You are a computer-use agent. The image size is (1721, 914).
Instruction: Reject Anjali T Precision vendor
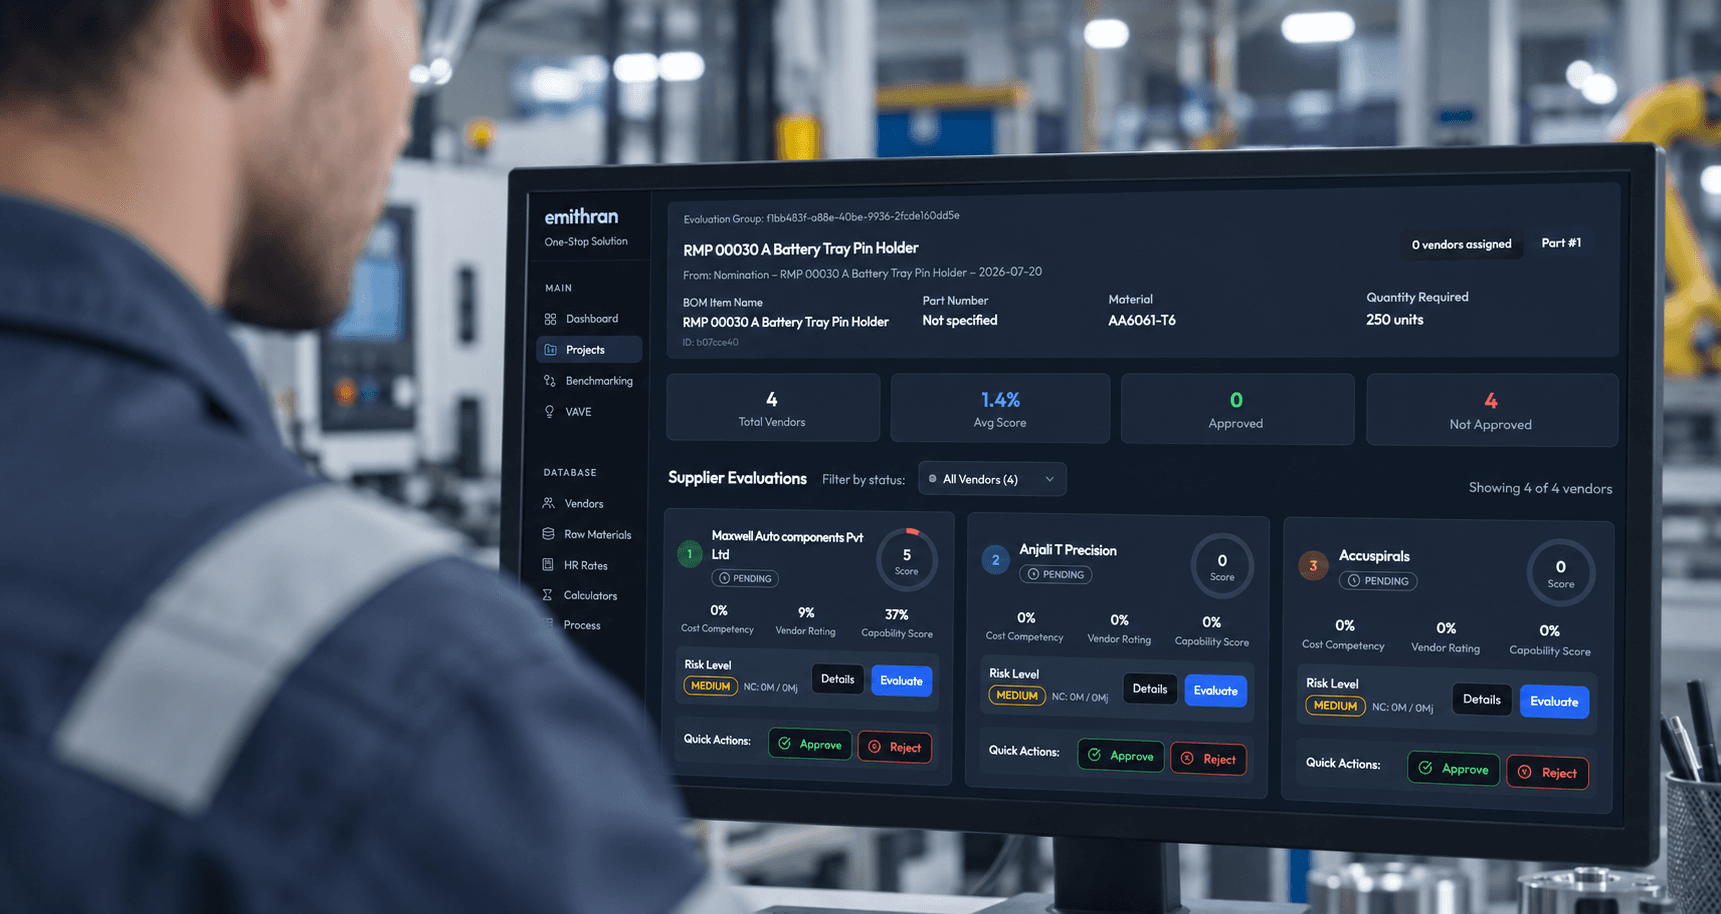click(1208, 759)
